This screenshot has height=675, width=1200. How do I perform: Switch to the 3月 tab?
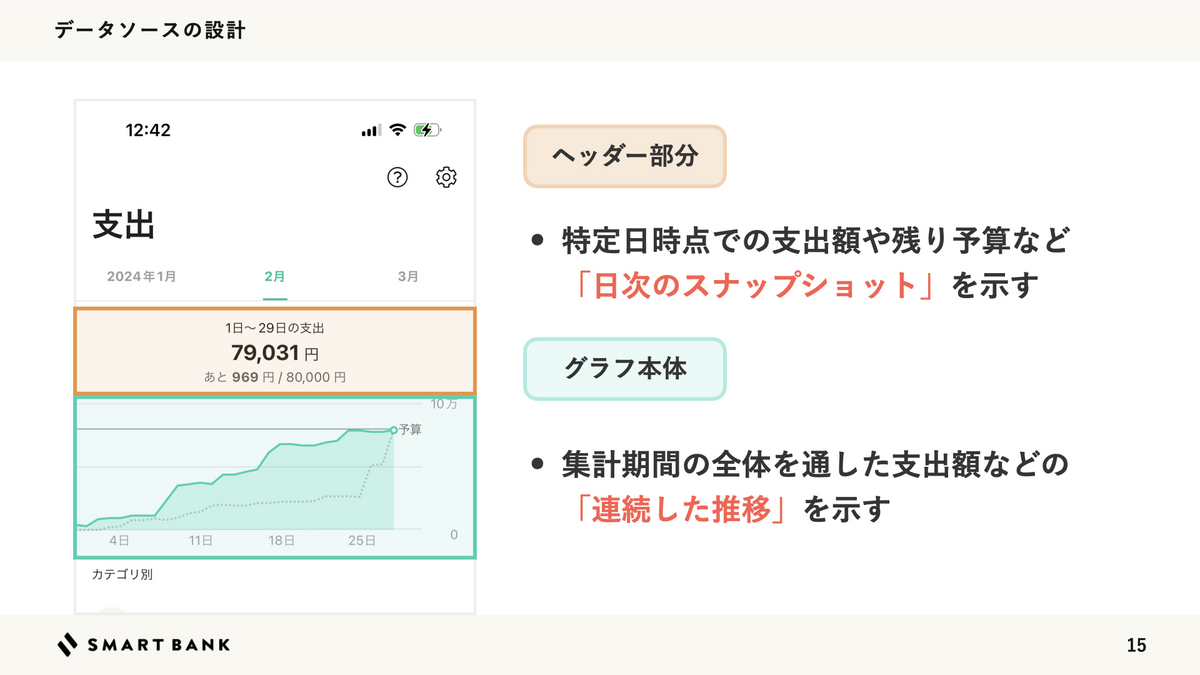(408, 276)
